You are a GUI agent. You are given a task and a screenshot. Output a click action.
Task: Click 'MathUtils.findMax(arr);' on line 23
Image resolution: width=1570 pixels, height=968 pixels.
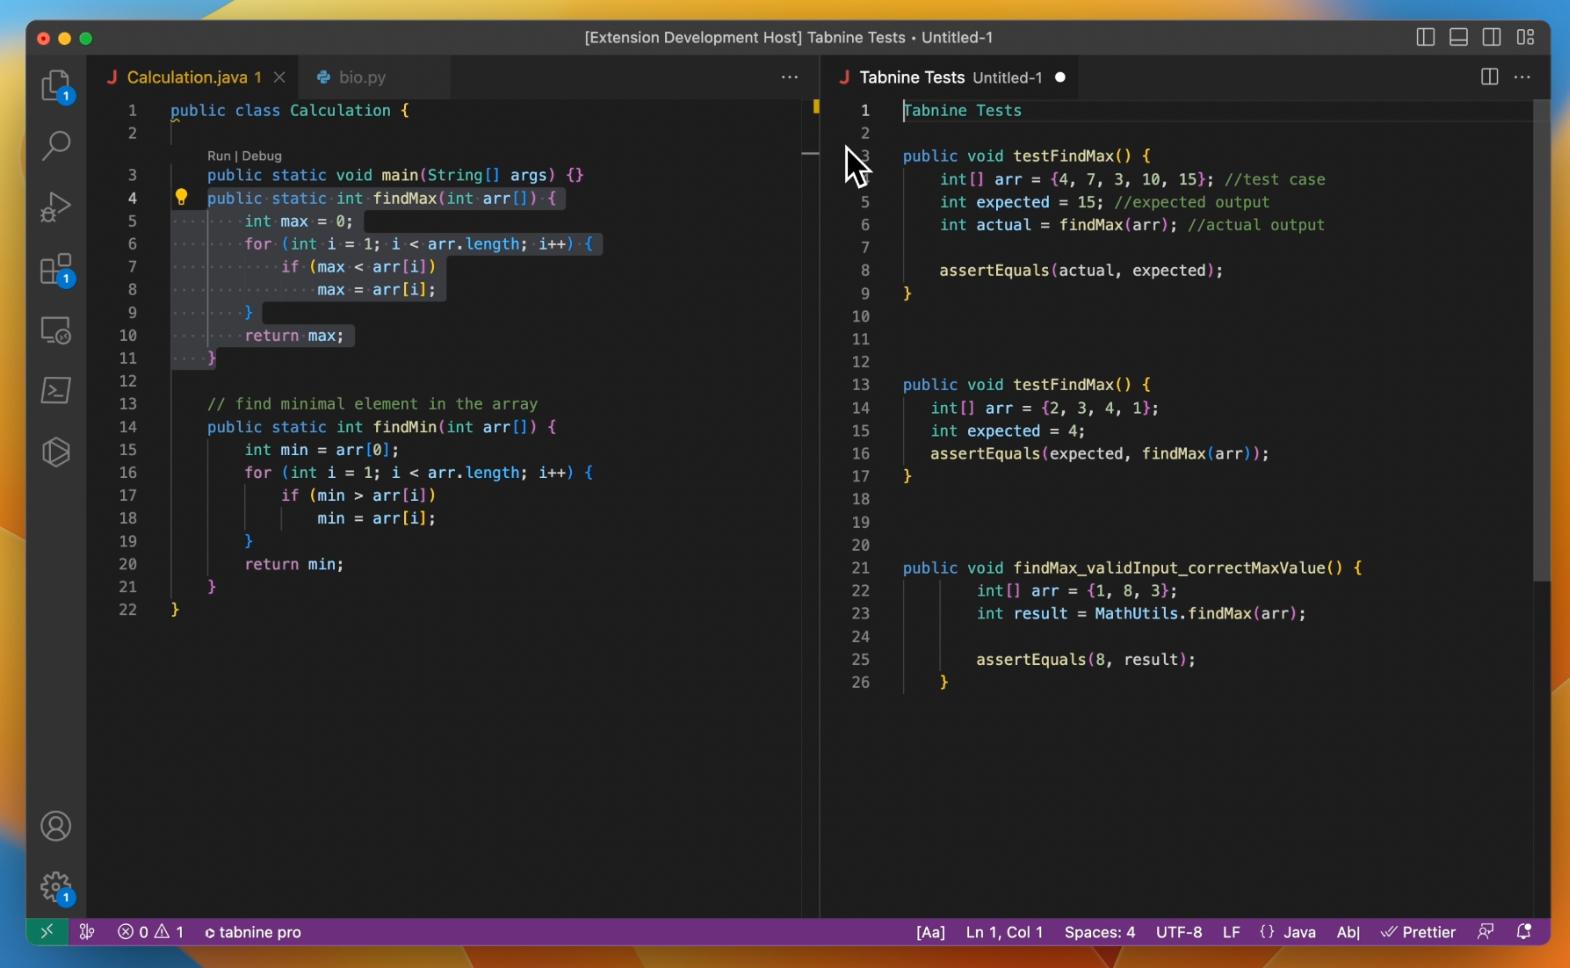1200,613
